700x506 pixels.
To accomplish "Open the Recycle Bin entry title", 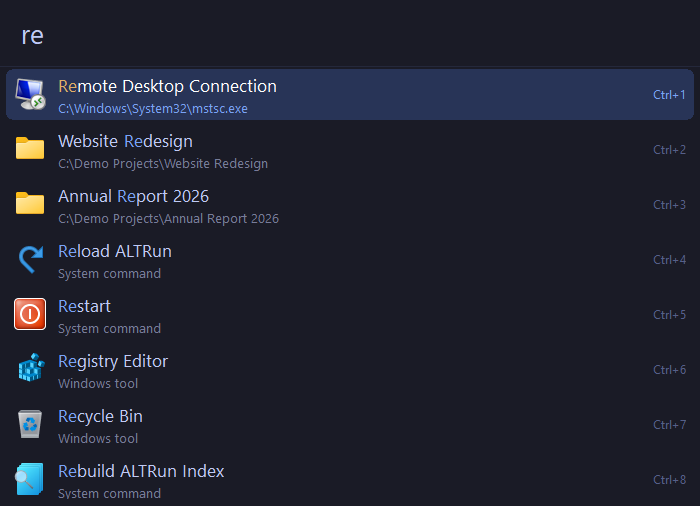I will (x=100, y=417).
